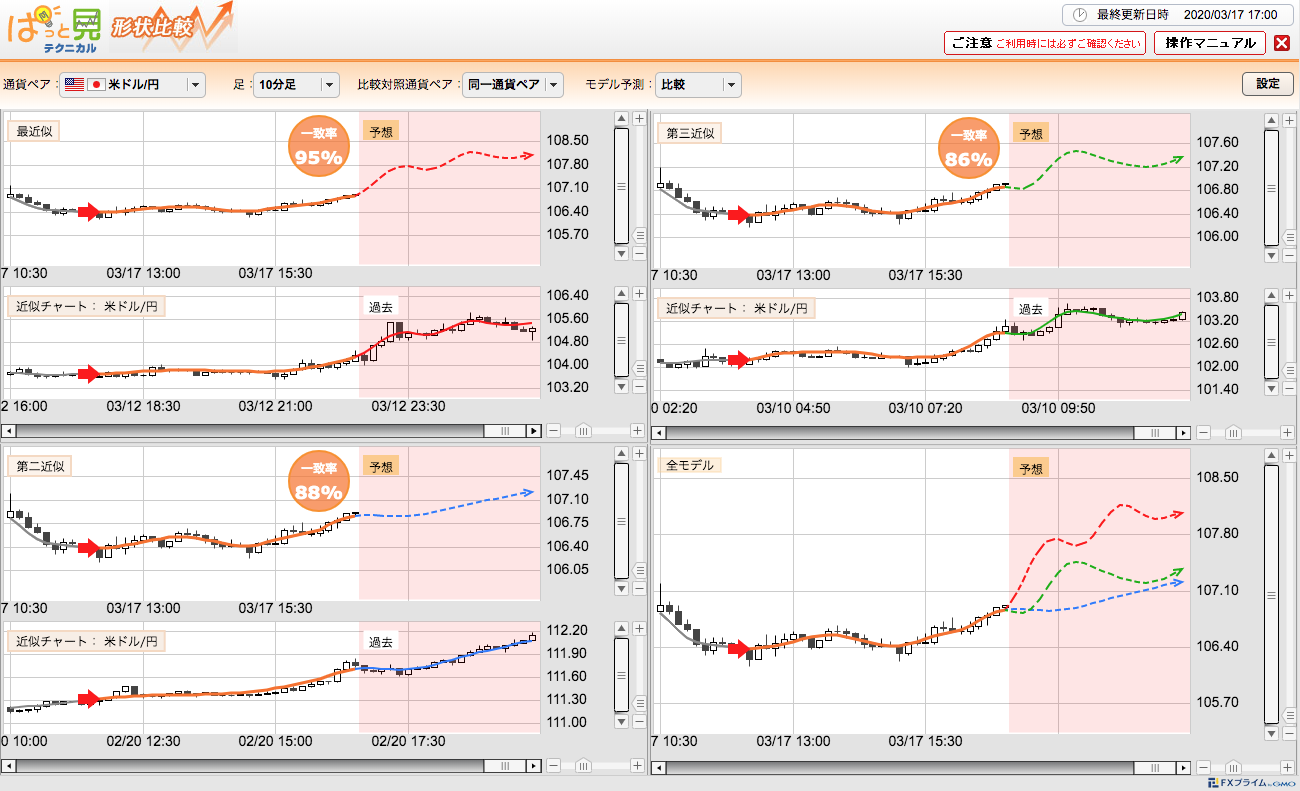
Task: Click horizontal zoom-in plus under 第三近似 panel
Action: 1288,433
